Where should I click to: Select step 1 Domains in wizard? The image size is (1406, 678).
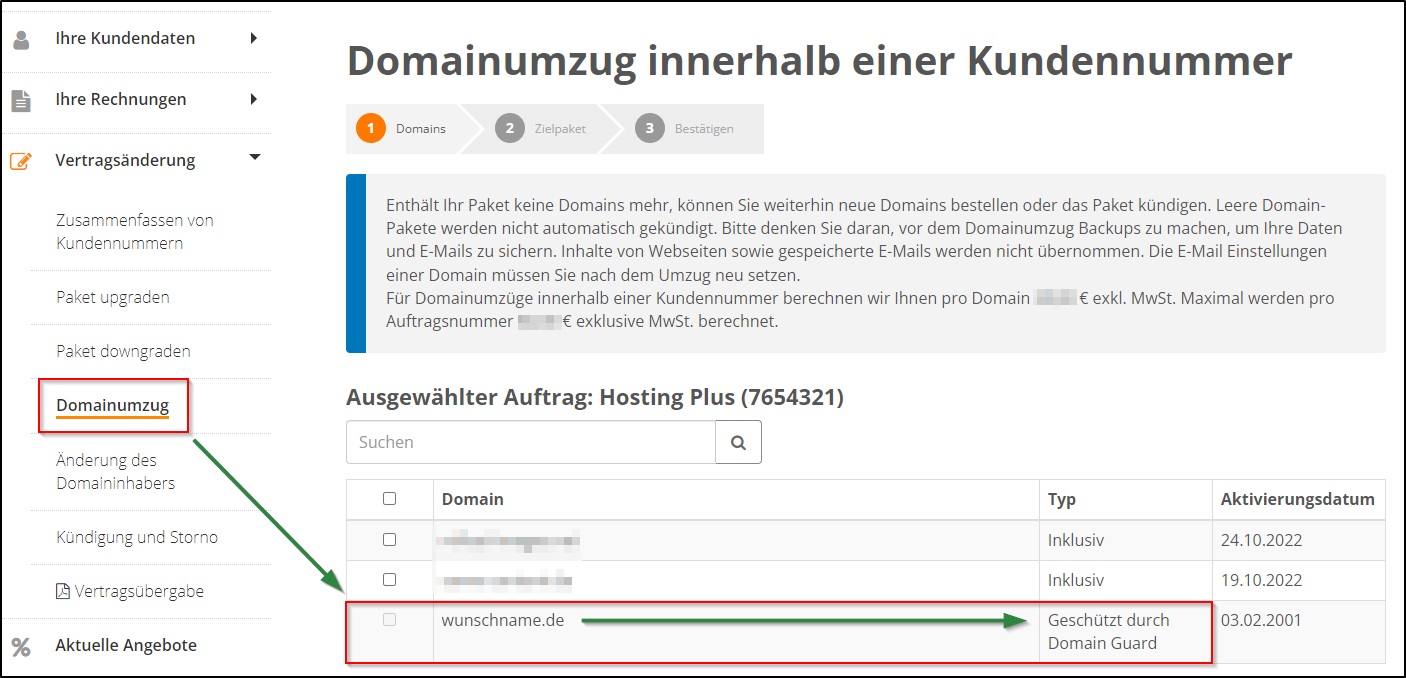coord(402,129)
